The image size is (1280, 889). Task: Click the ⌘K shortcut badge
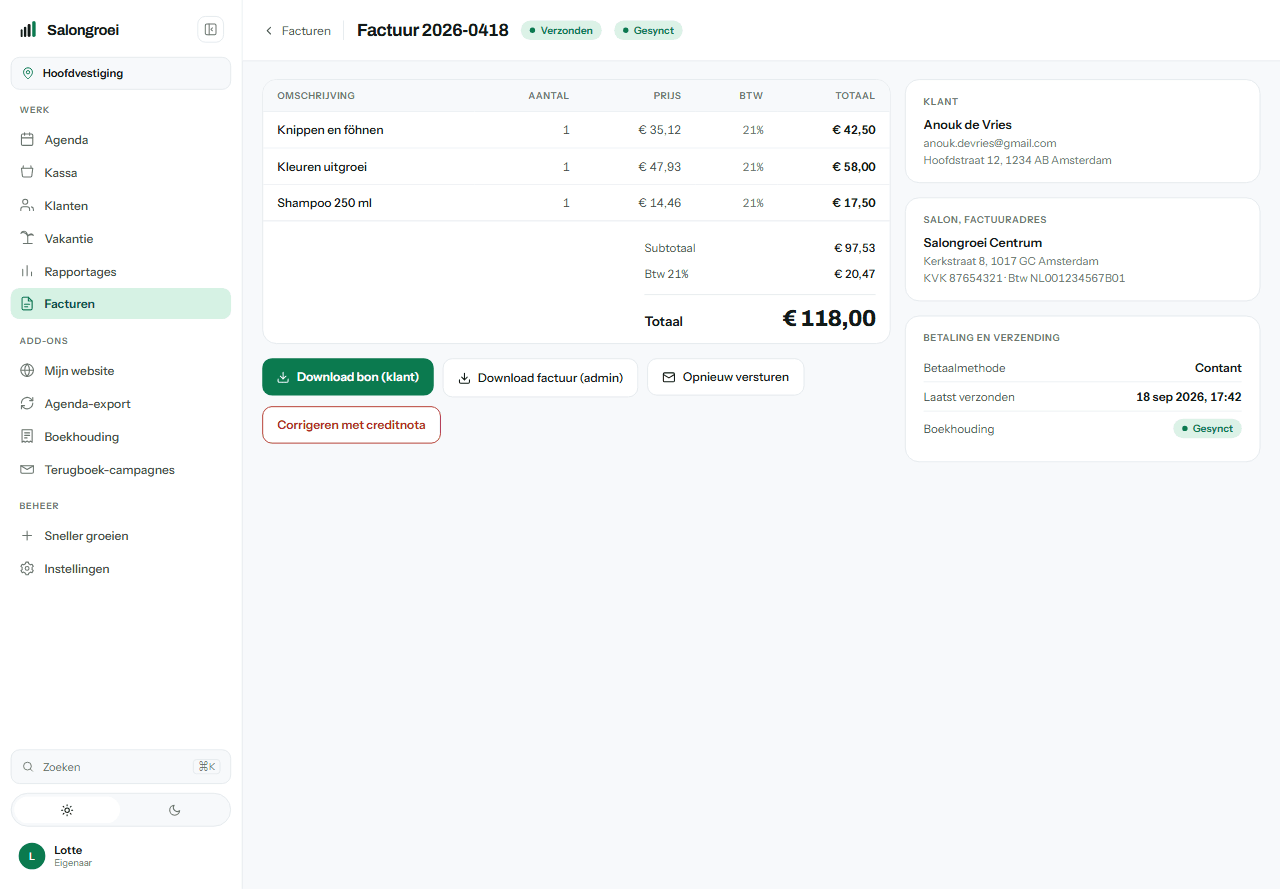click(207, 767)
